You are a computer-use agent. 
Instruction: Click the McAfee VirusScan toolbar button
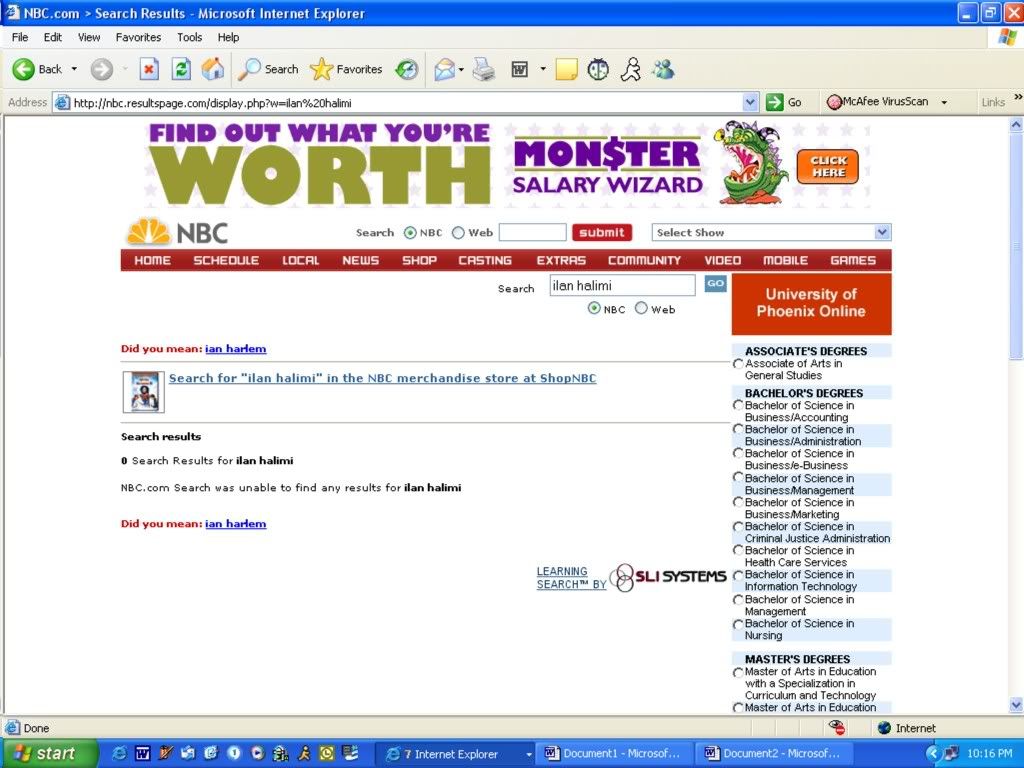point(878,102)
